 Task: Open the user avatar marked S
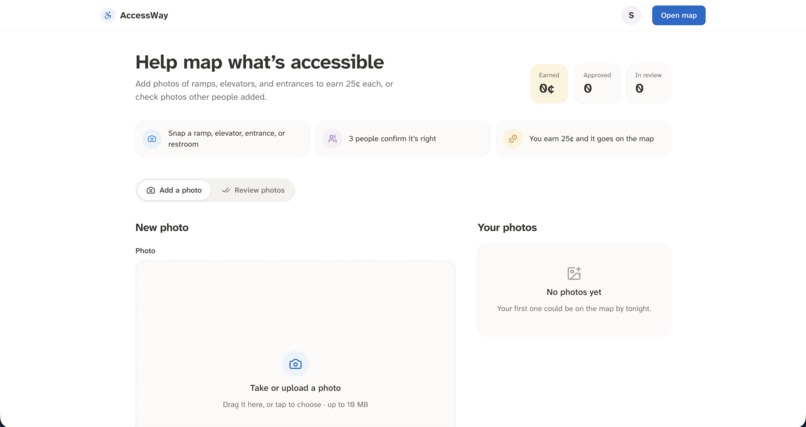pos(631,15)
